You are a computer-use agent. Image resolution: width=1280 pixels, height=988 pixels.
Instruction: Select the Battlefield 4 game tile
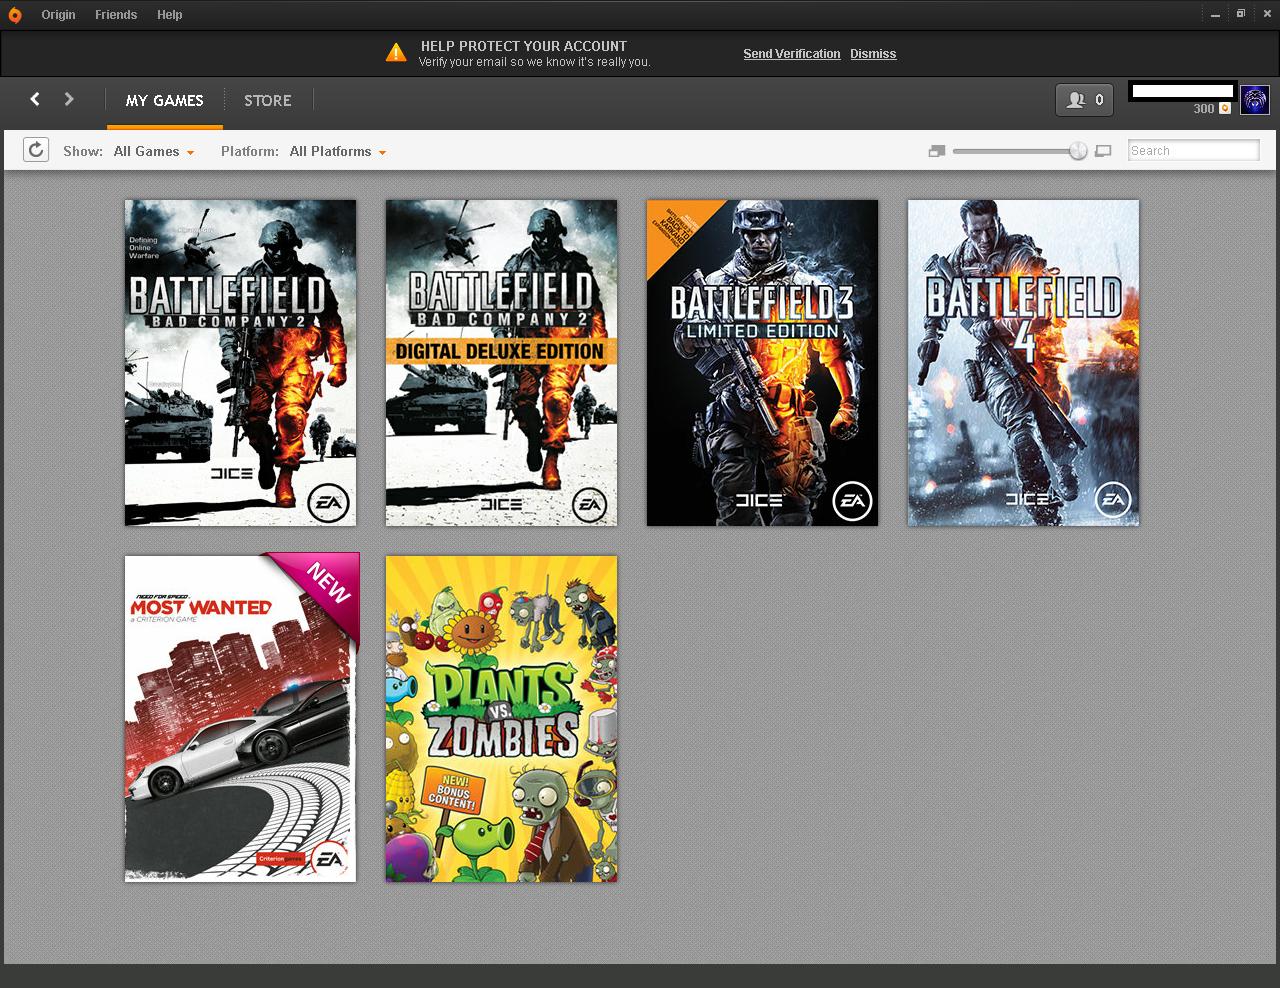tap(1023, 362)
